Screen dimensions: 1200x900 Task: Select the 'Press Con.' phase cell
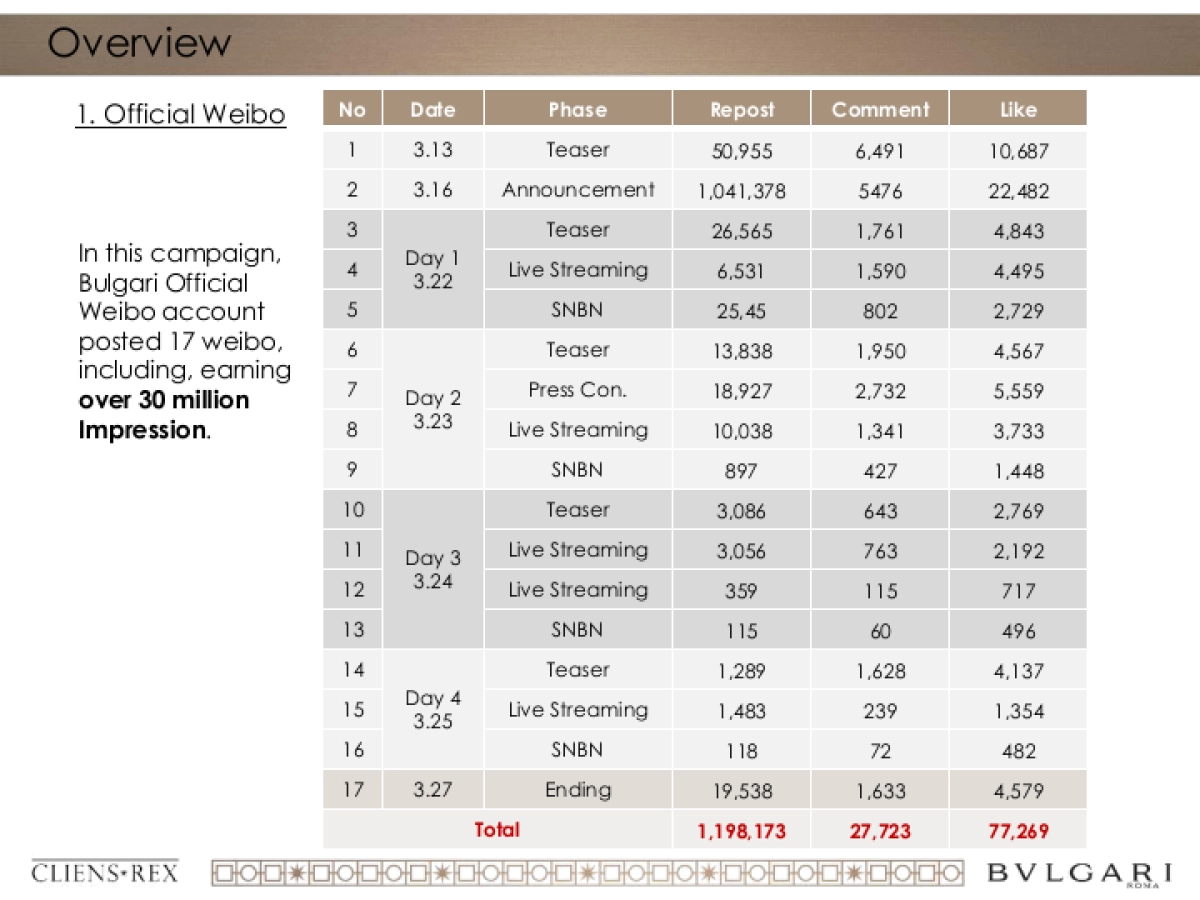click(x=578, y=390)
